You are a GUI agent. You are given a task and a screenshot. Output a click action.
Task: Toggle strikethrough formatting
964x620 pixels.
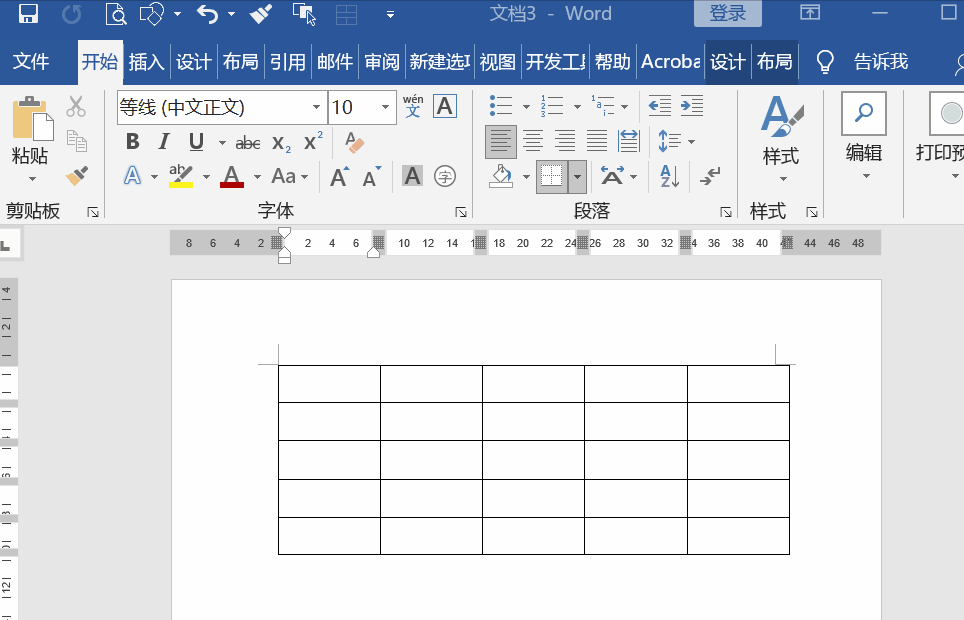click(248, 143)
